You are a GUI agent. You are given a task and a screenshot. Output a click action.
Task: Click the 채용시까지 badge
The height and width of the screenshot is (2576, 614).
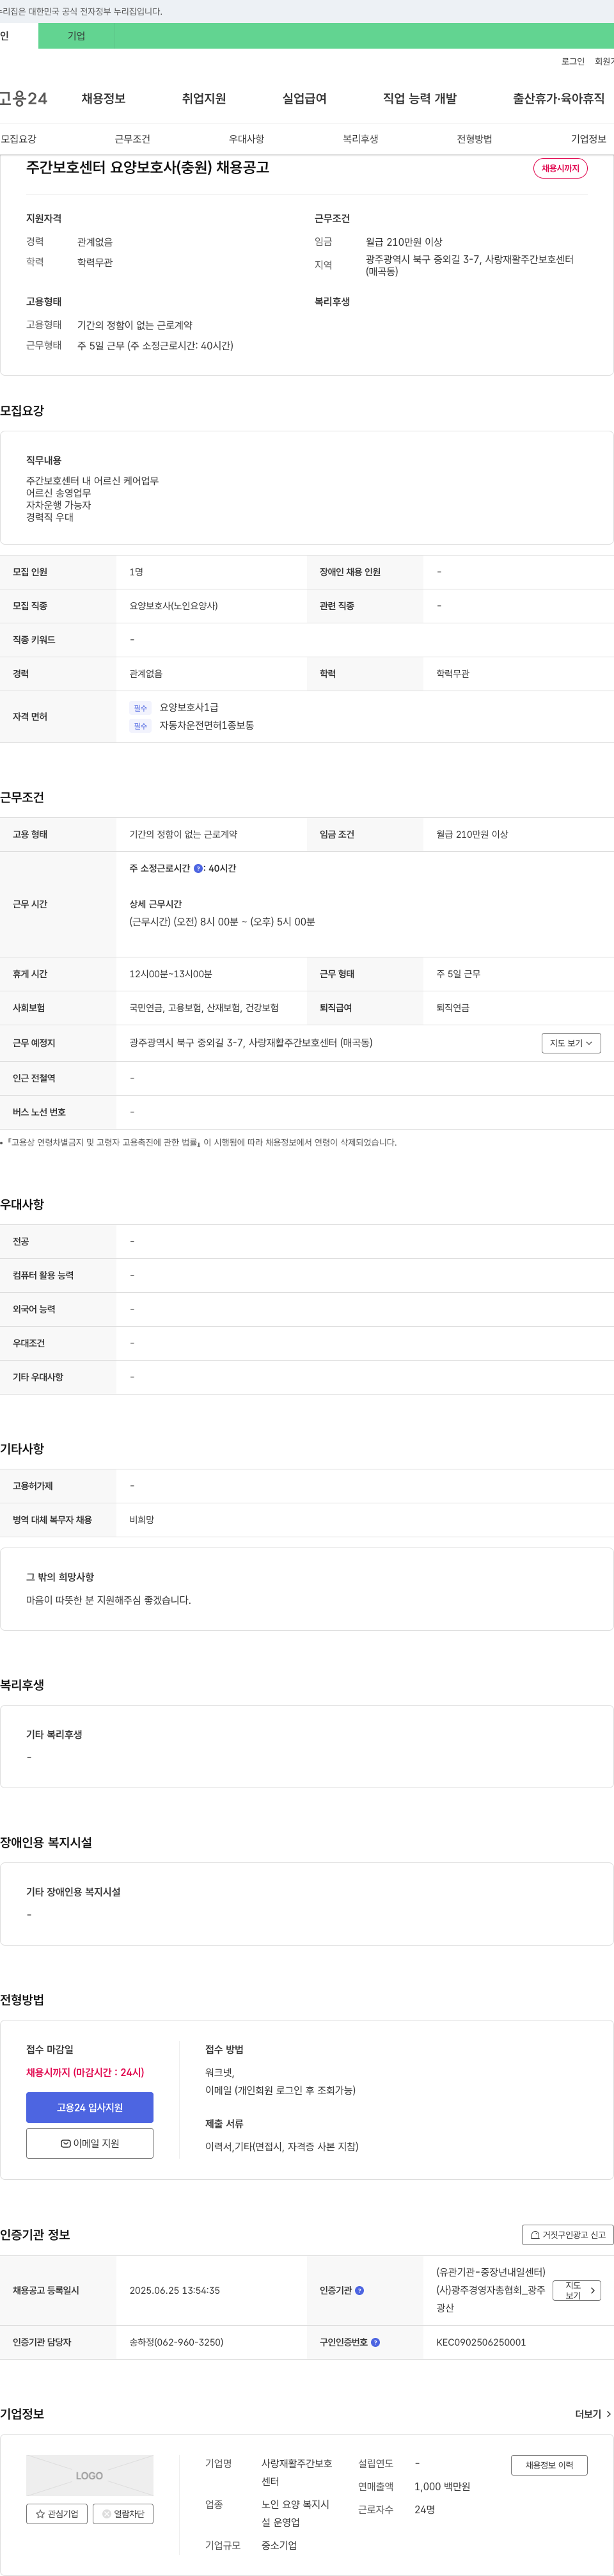560,168
